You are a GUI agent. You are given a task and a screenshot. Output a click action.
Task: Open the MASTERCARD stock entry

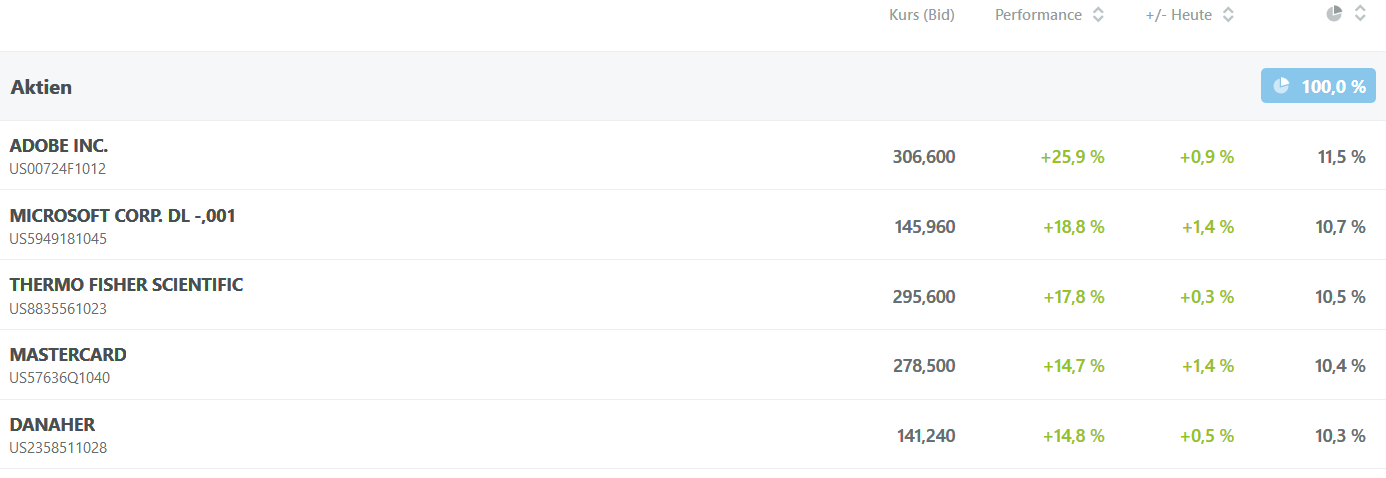pos(68,355)
